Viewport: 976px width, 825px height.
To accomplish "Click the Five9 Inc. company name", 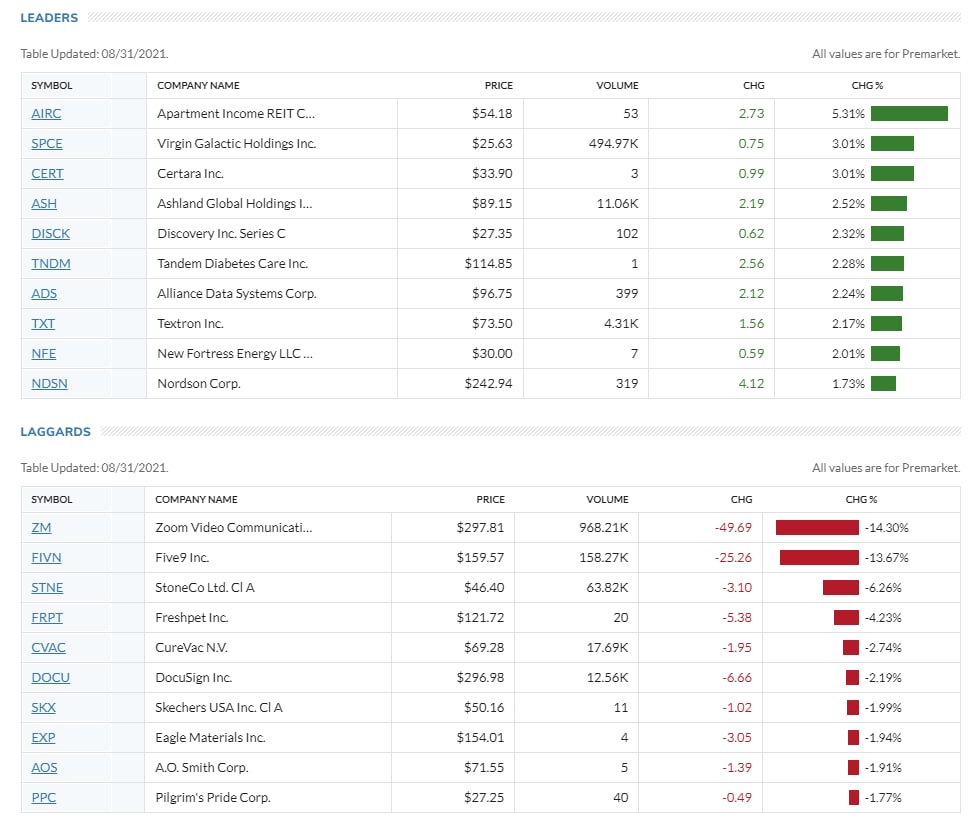I will point(182,557).
